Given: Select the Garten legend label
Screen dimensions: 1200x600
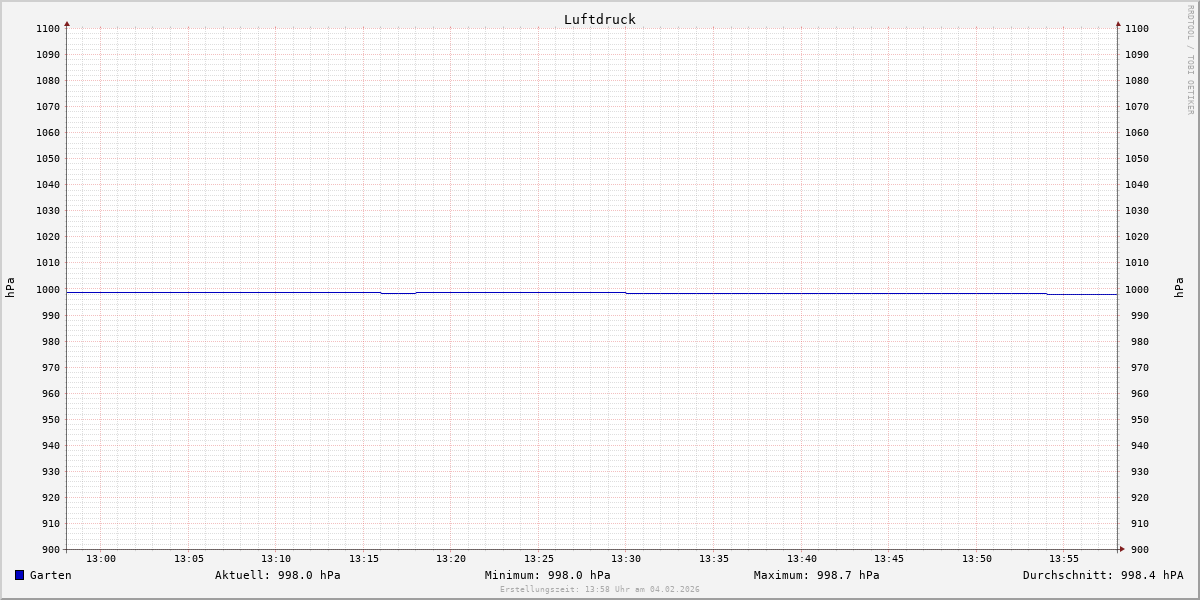Looking at the screenshot, I should pyautogui.click(x=50, y=575).
